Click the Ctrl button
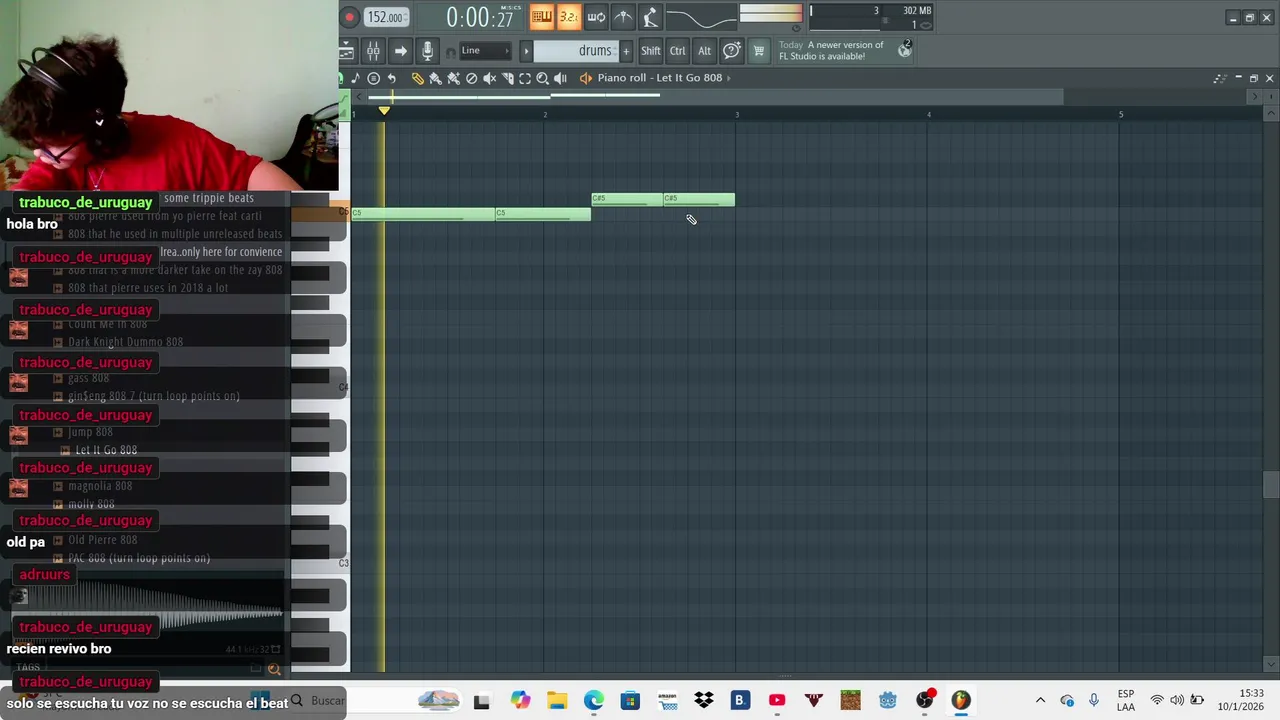The image size is (1280, 720). [x=678, y=51]
